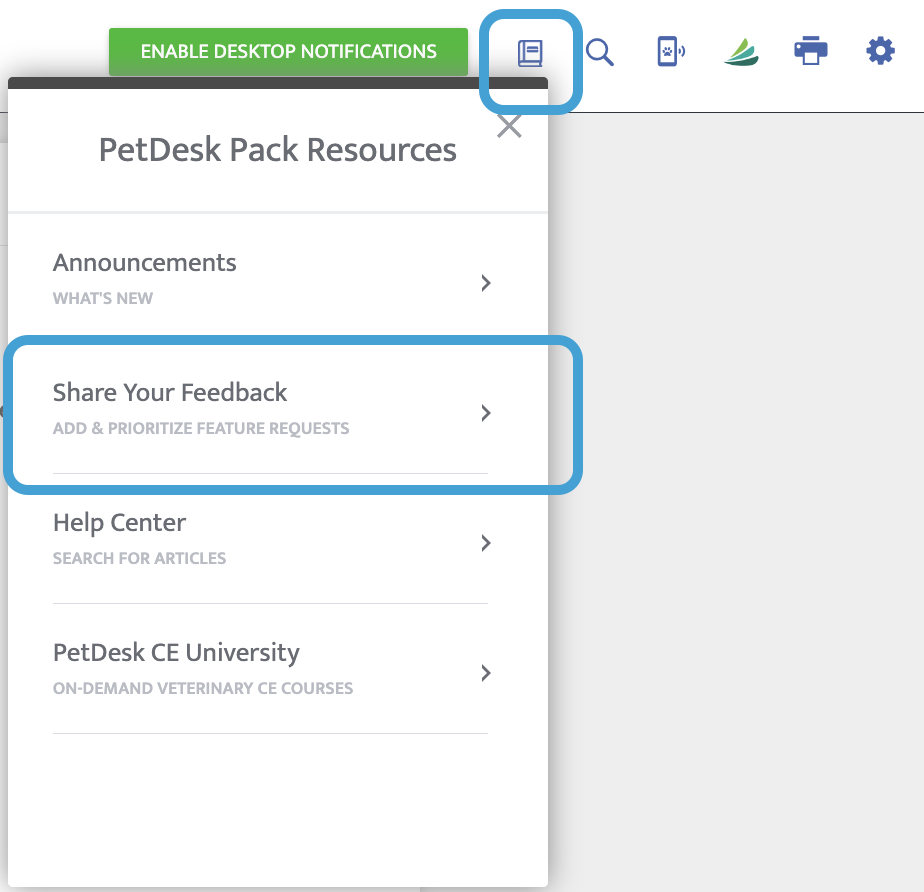Click "Add & Prioritize Feature Requests" subtitle
This screenshot has width=924, height=892.
201,428
